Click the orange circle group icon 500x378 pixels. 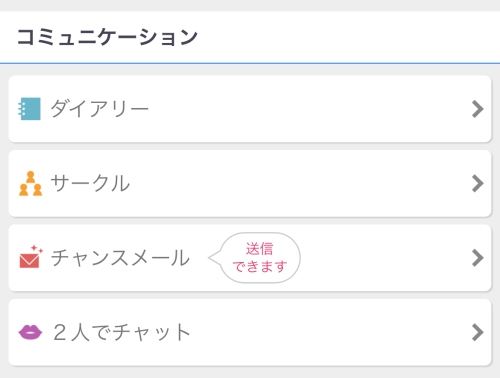click(x=30, y=183)
